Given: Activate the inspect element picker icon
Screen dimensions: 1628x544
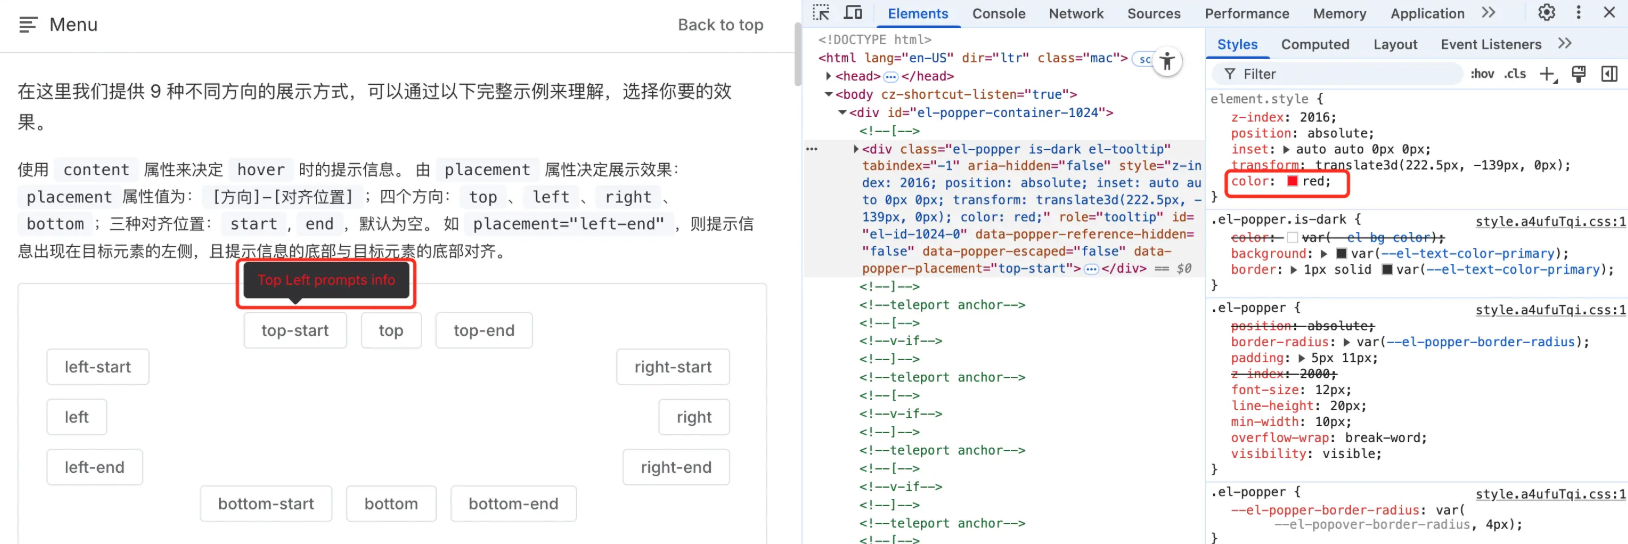Looking at the screenshot, I should pyautogui.click(x=821, y=13).
